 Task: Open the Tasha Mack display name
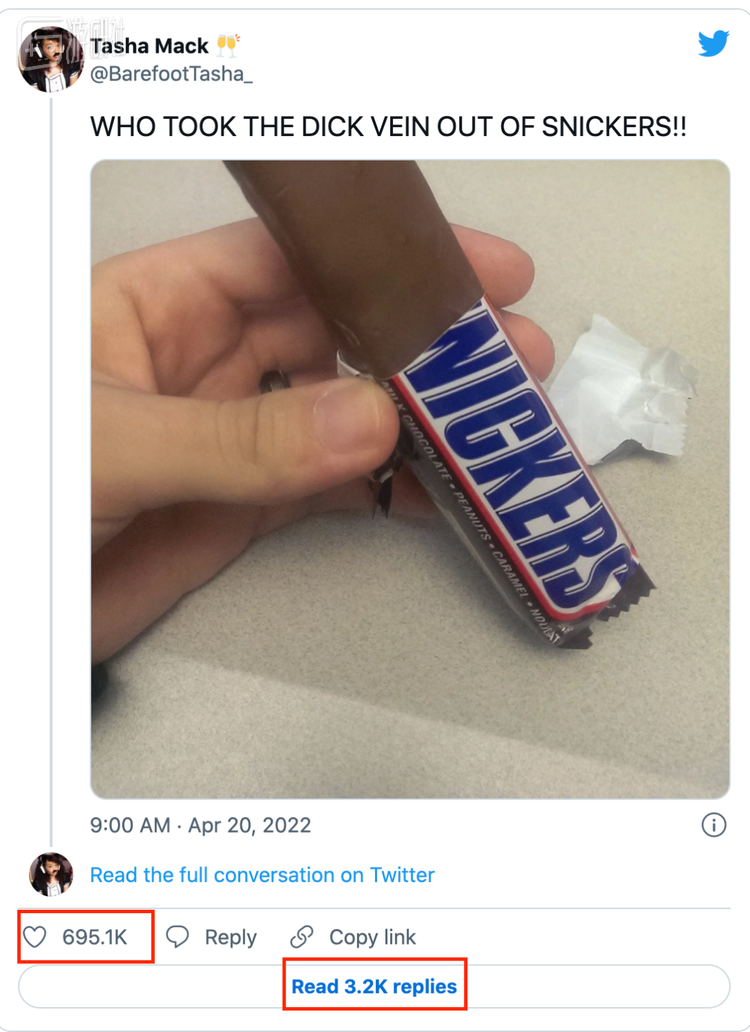pyautogui.click(x=149, y=46)
